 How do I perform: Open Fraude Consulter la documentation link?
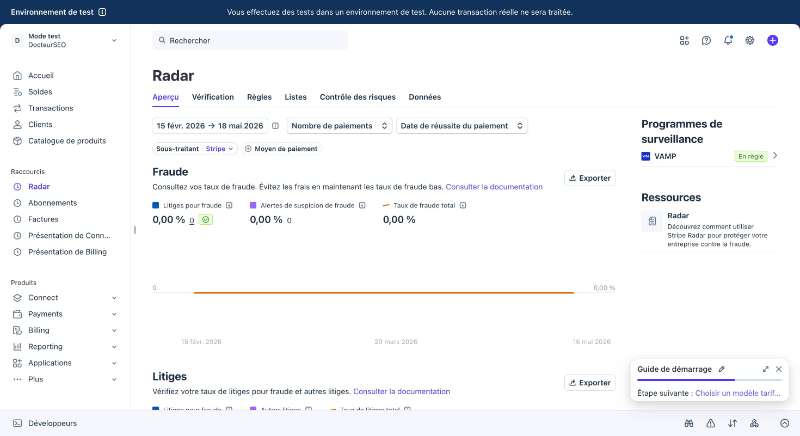click(x=494, y=187)
